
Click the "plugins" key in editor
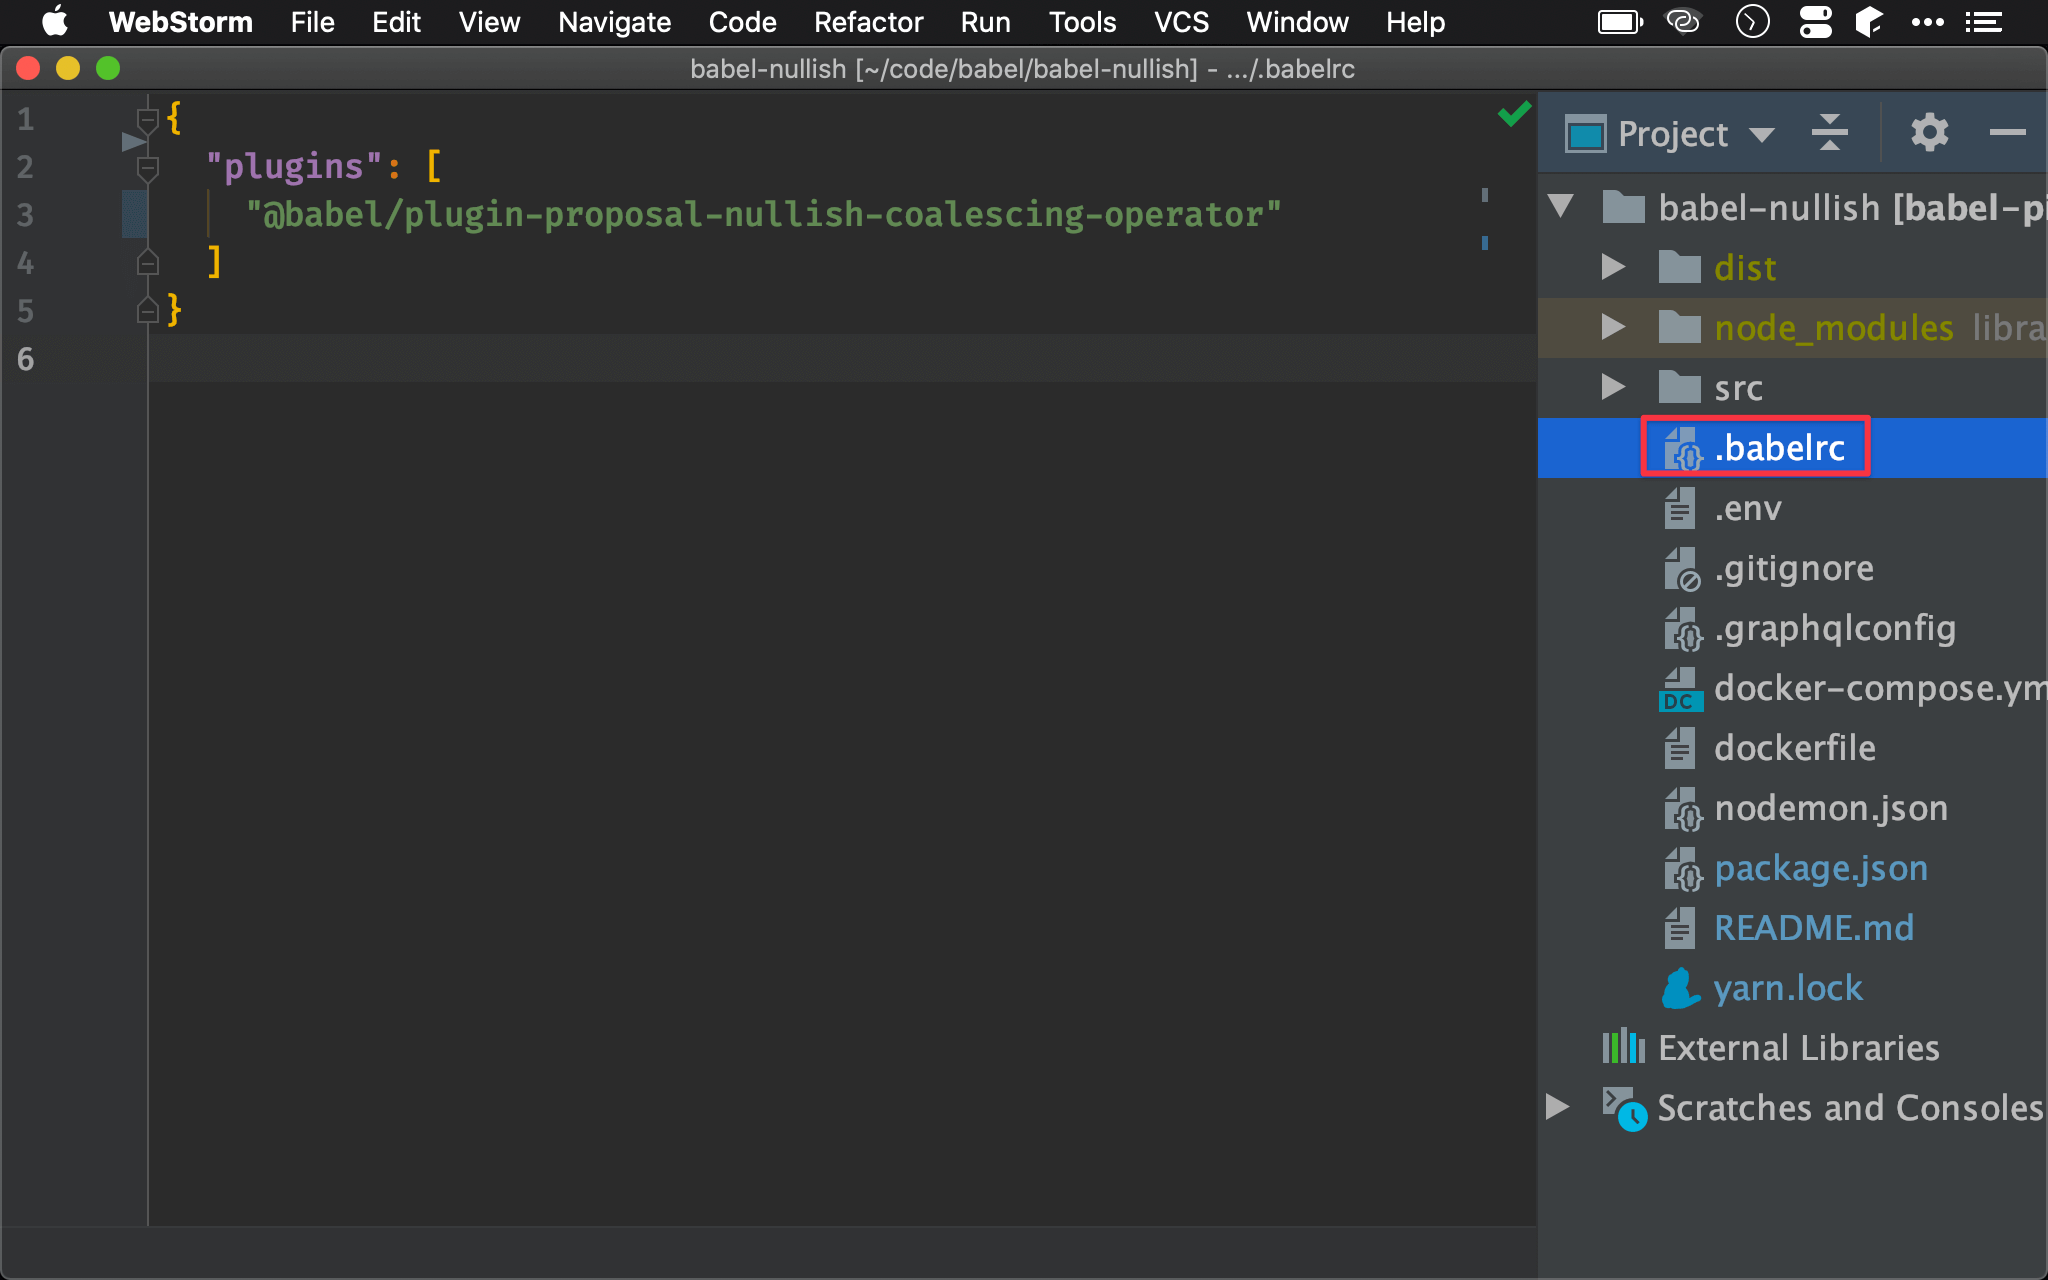(x=294, y=167)
